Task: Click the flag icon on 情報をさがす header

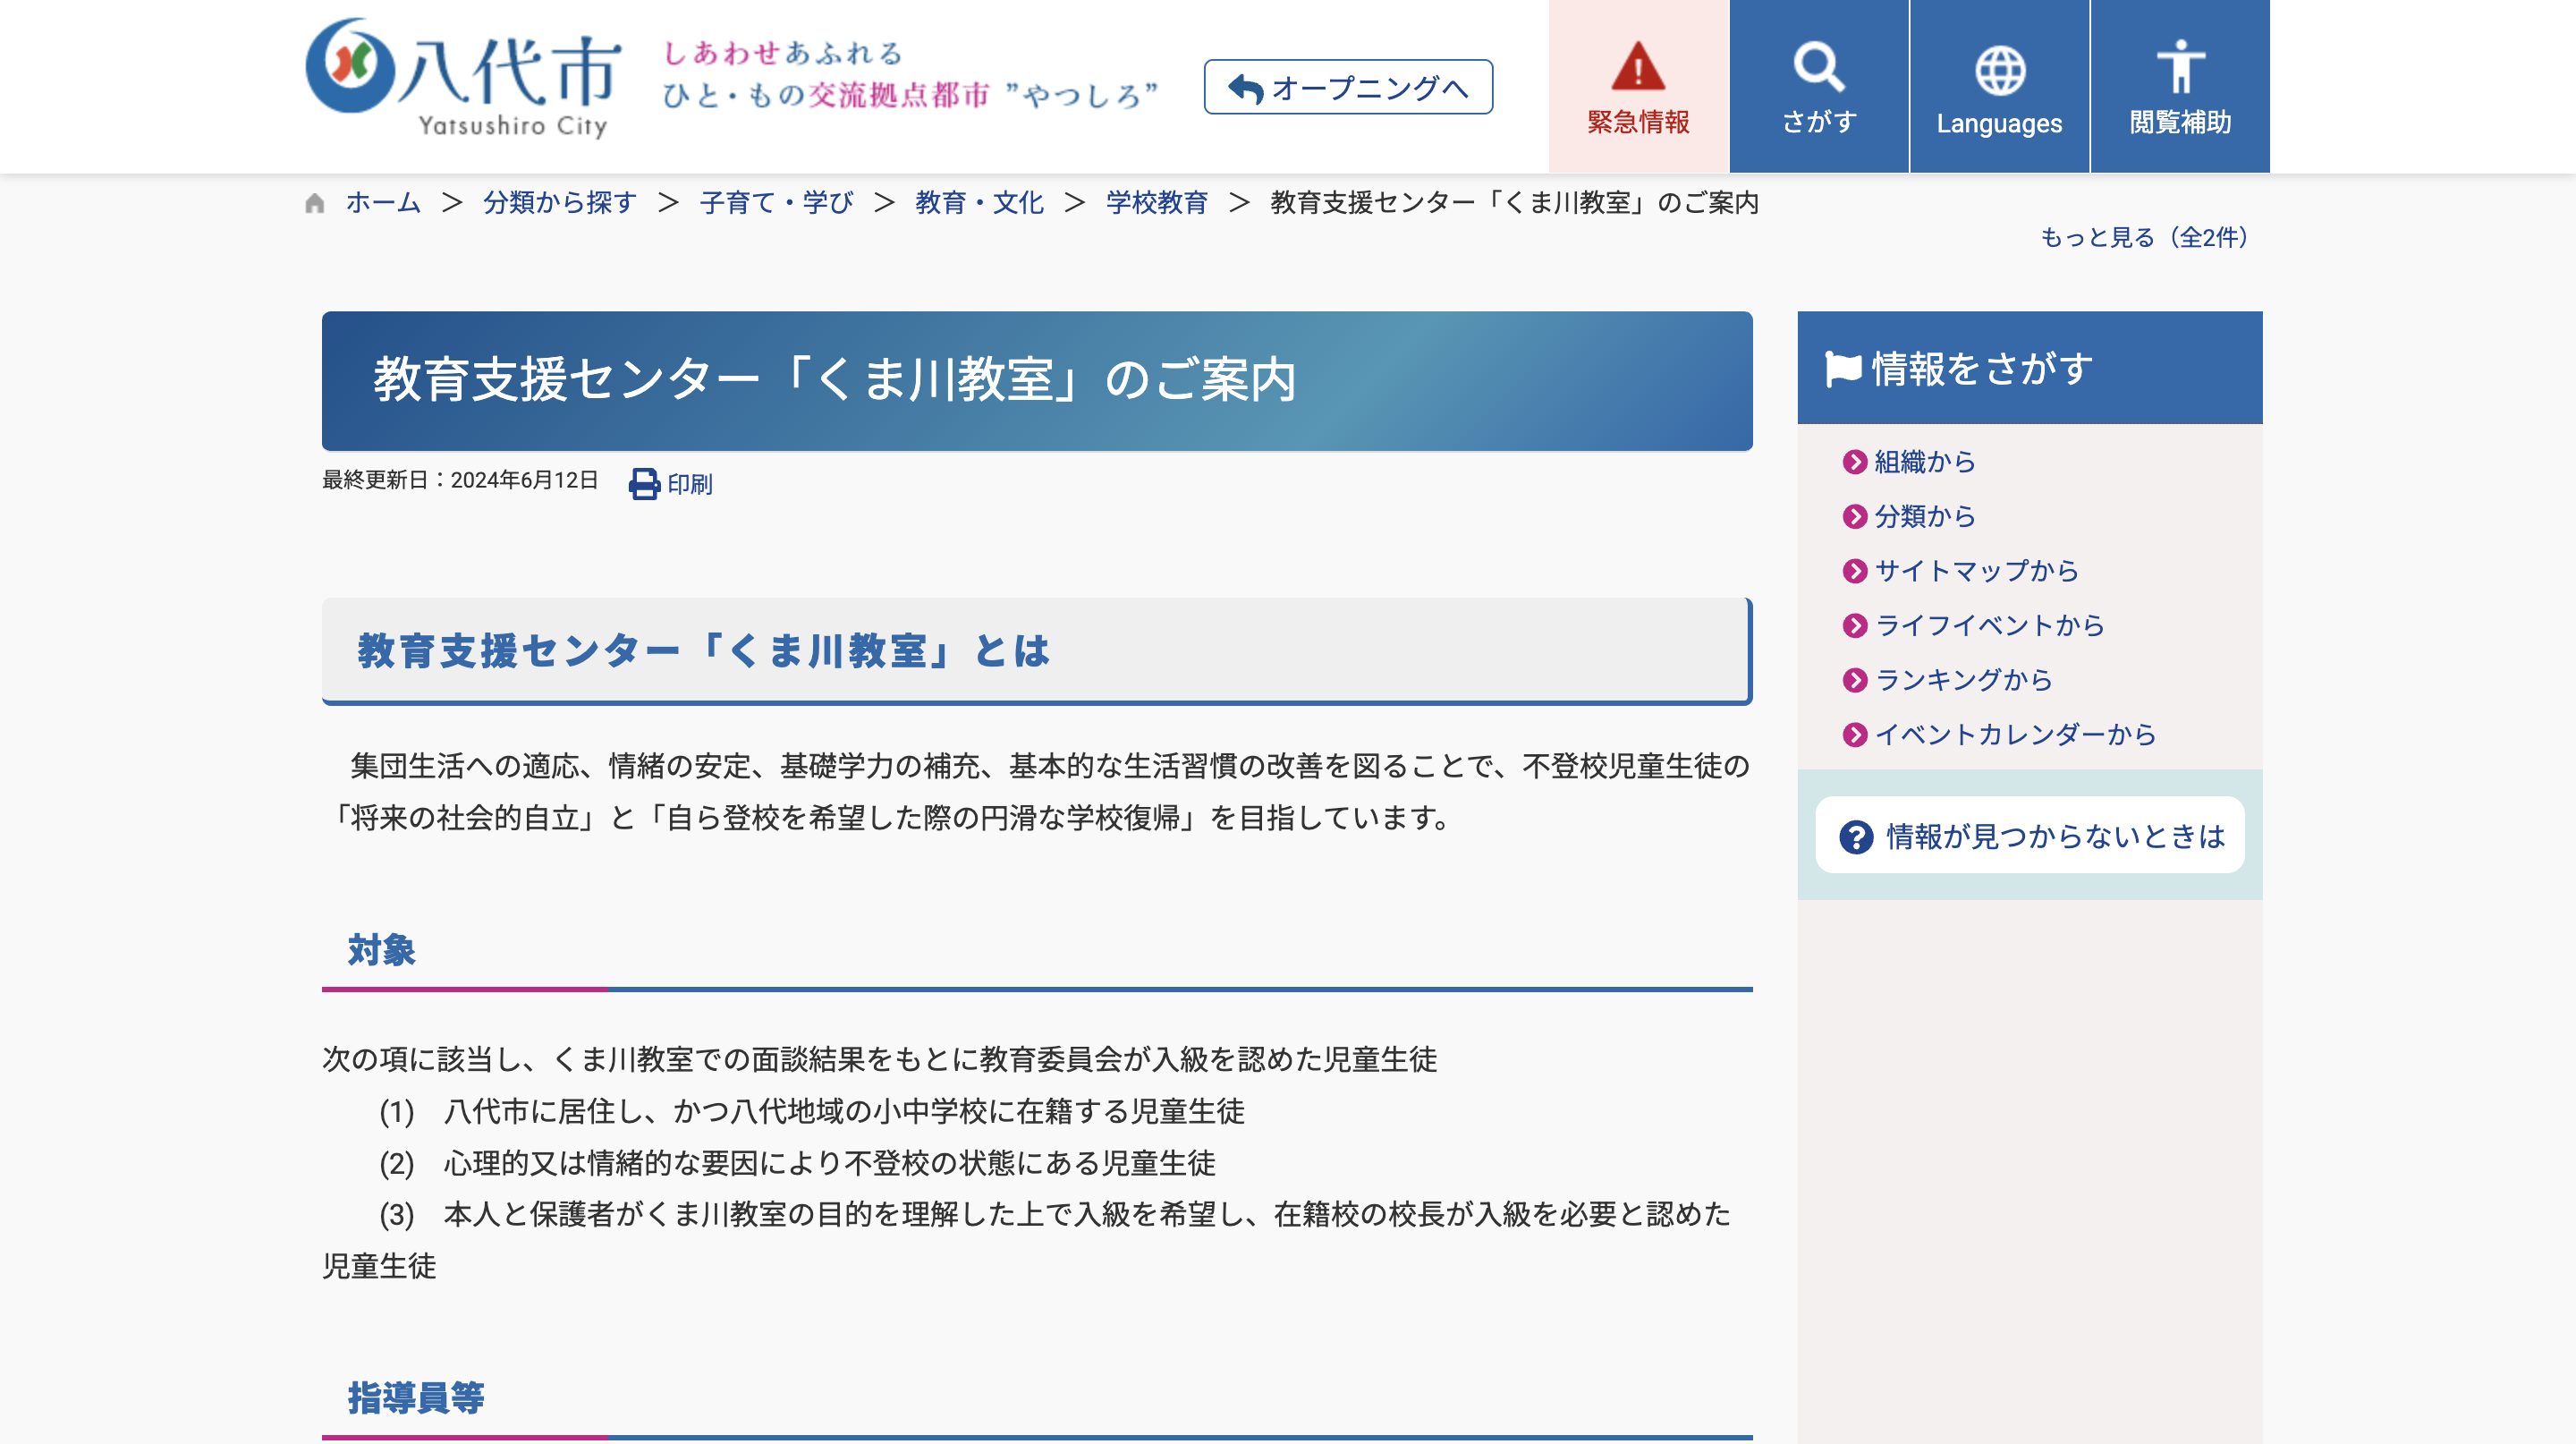Action: click(1846, 368)
